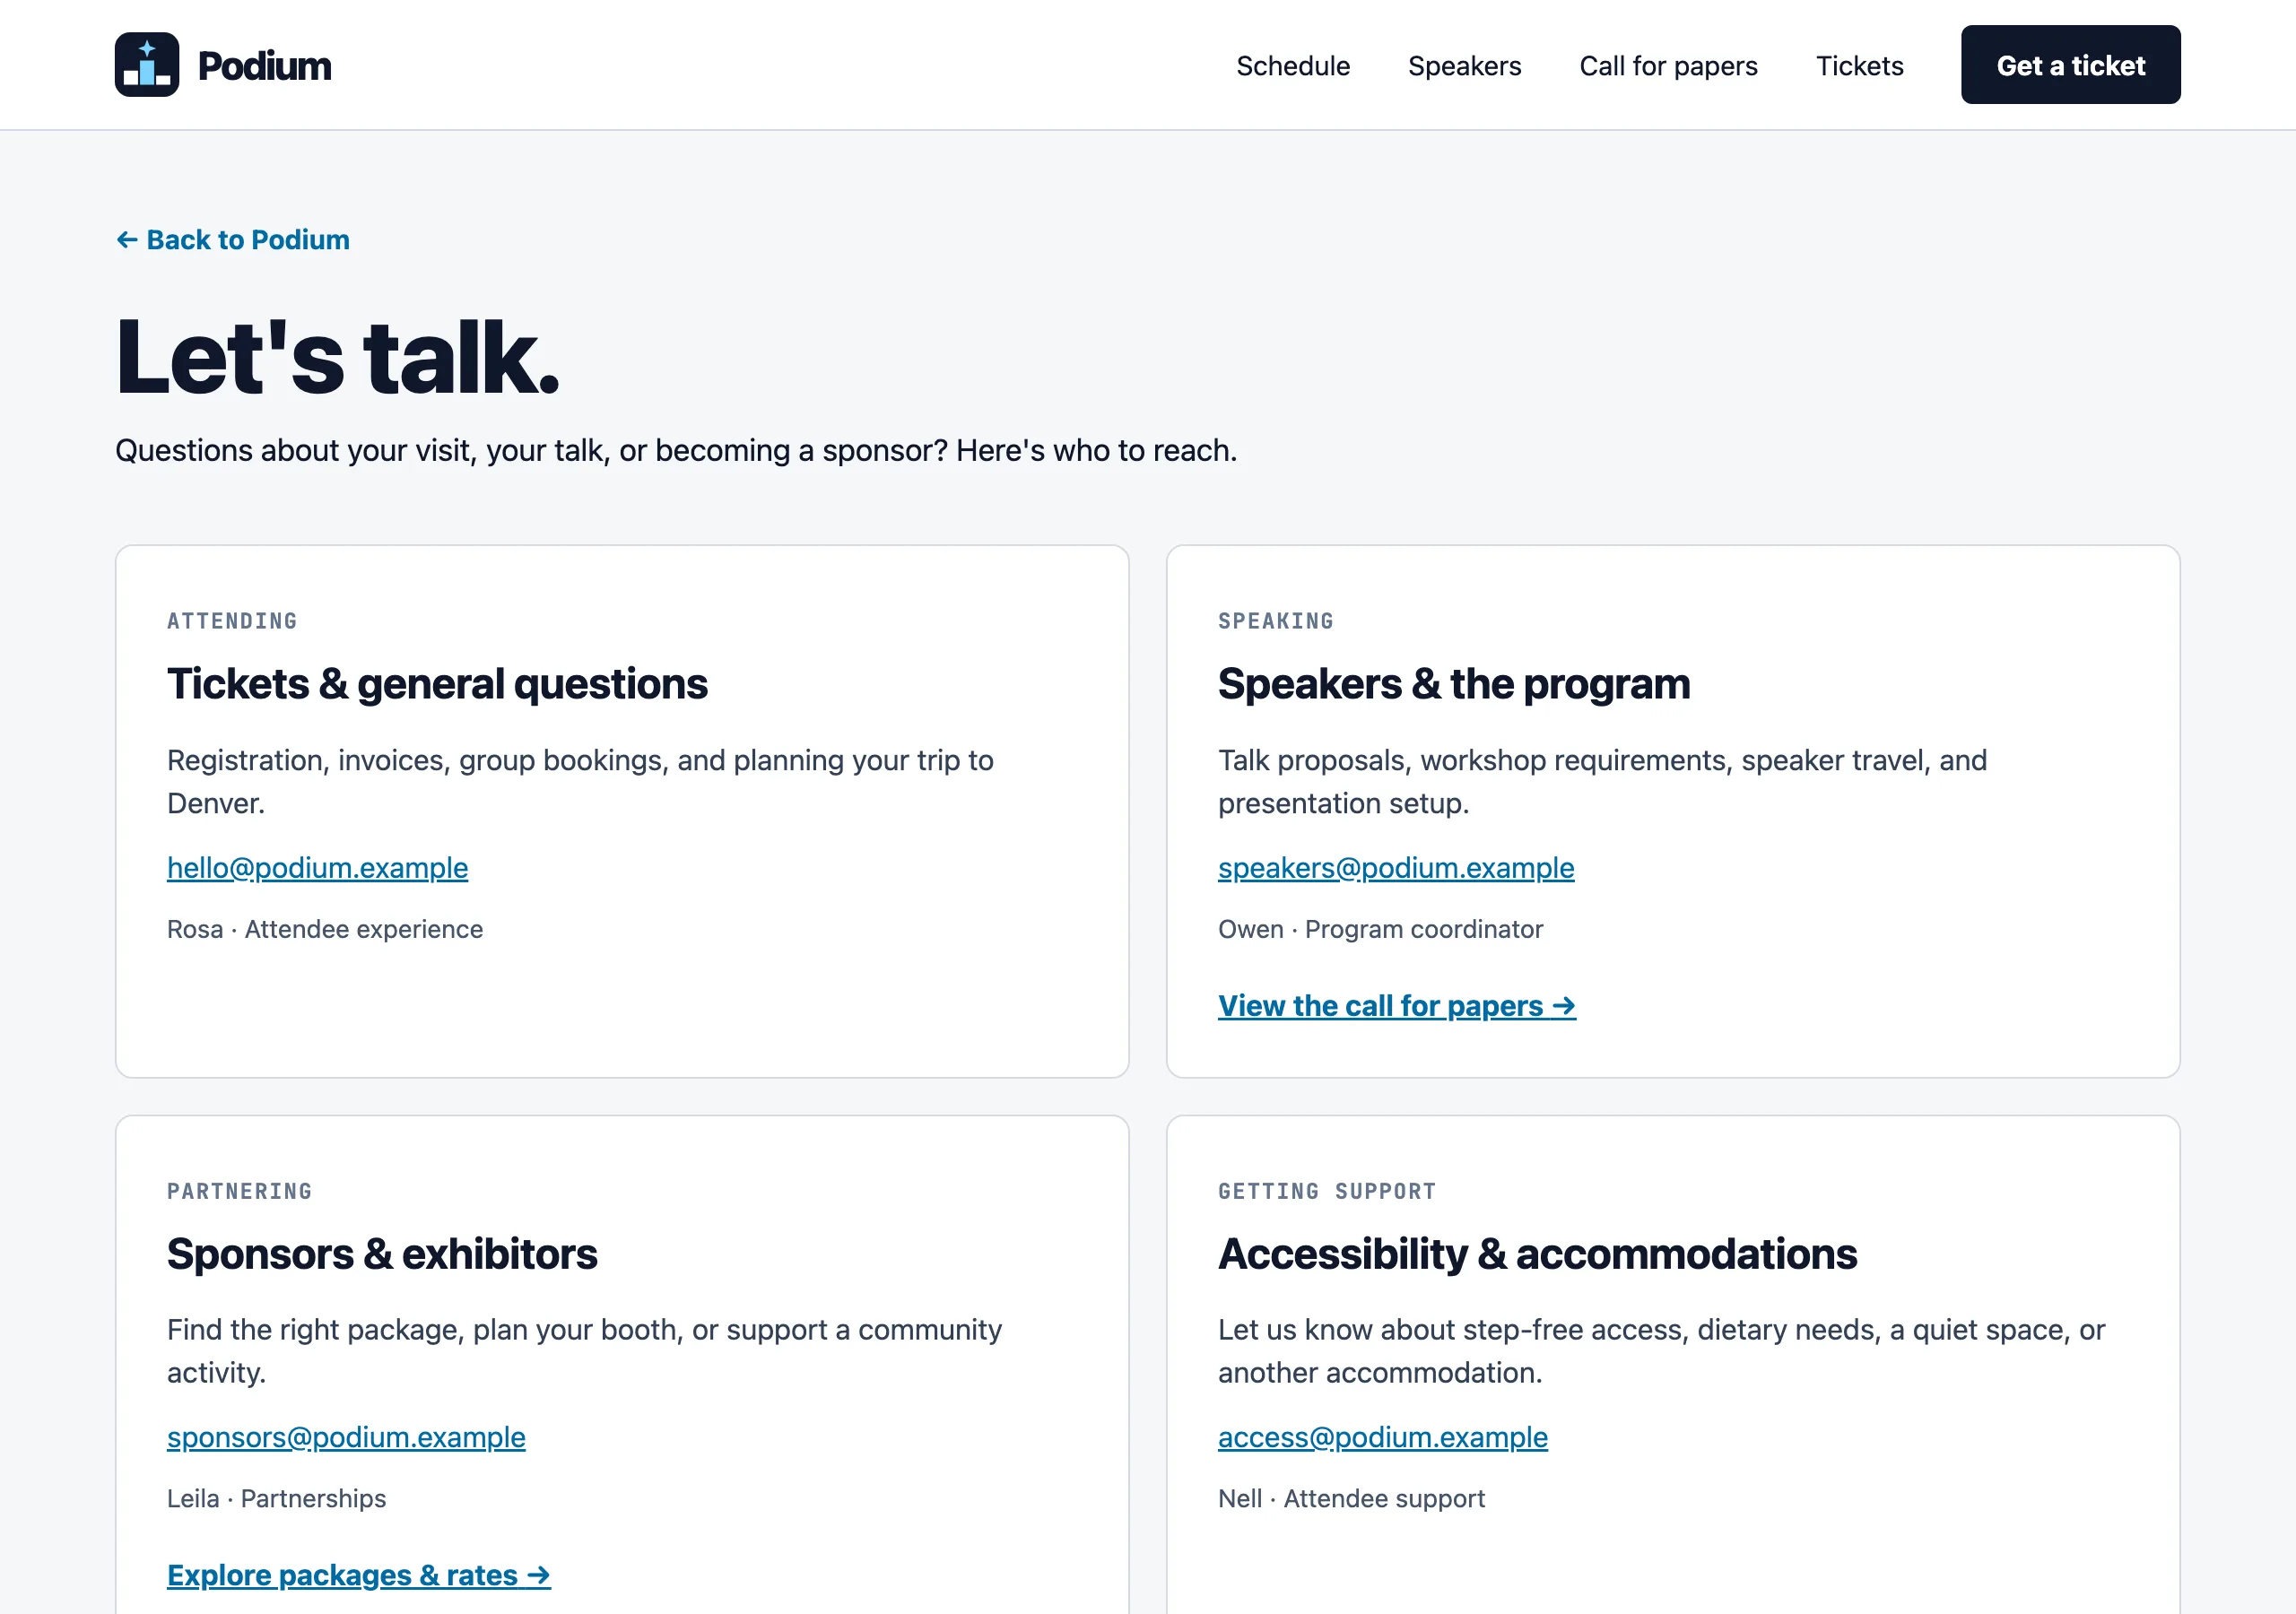Click Rosa · Attendee experience text
This screenshot has width=2296, height=1614.
pyautogui.click(x=325, y=929)
